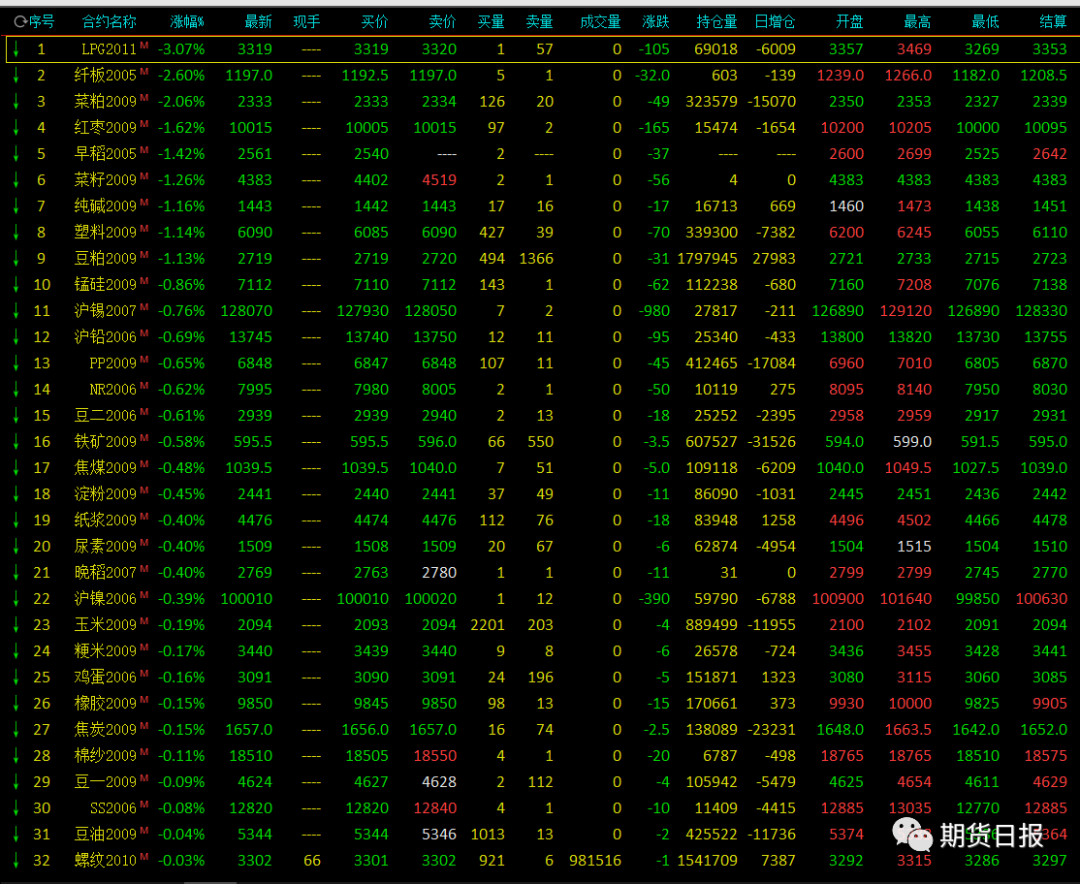
Task: Select contract 淀粉2009
Action: tap(105, 494)
